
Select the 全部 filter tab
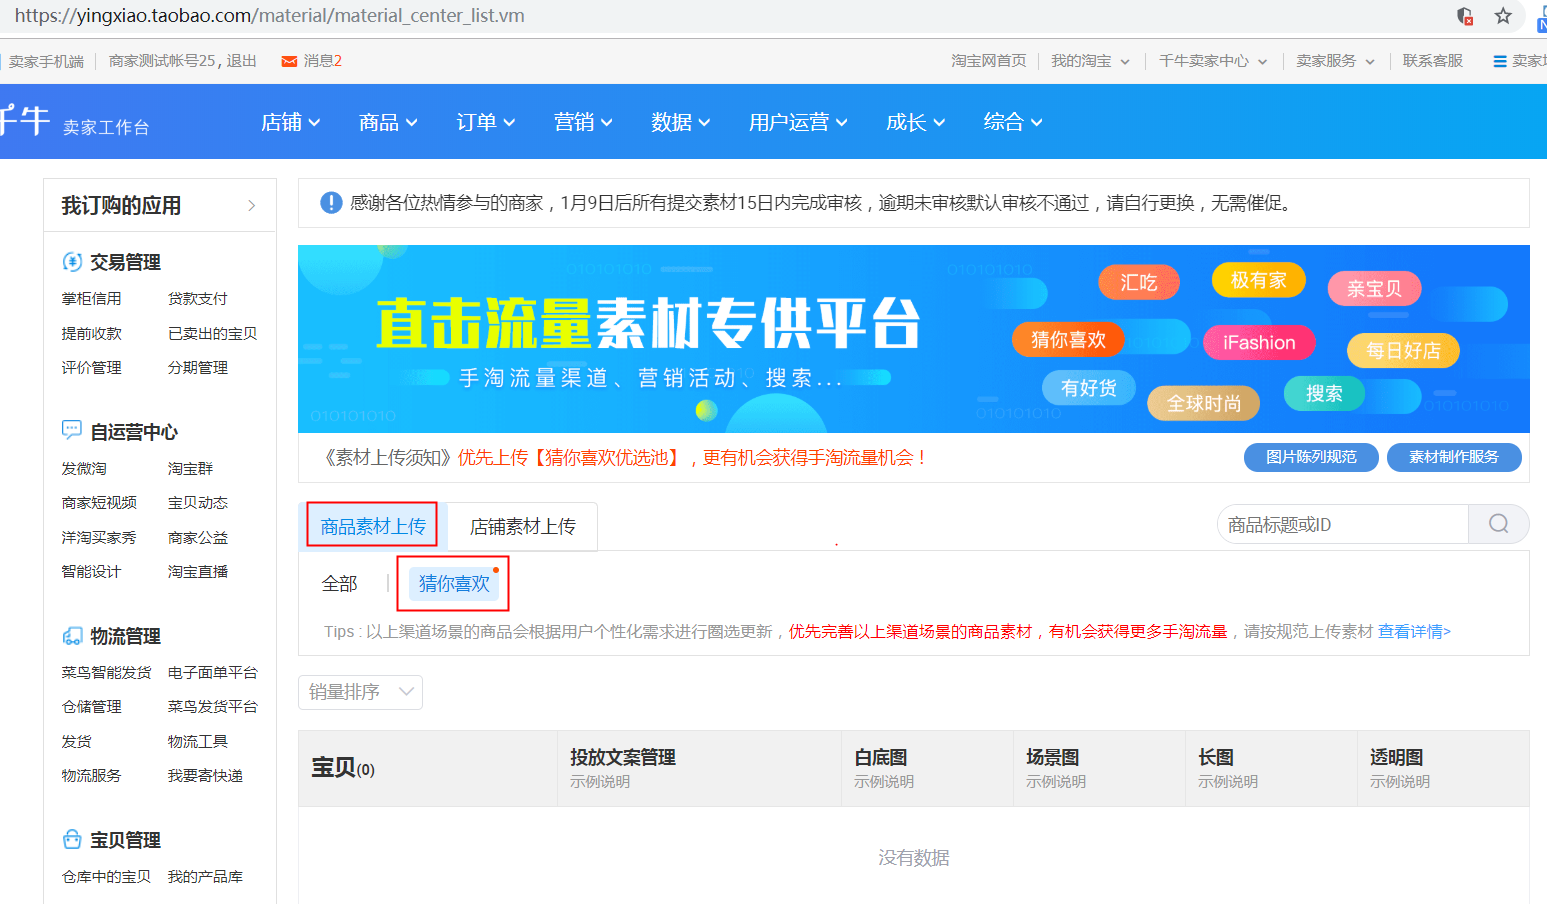(339, 584)
